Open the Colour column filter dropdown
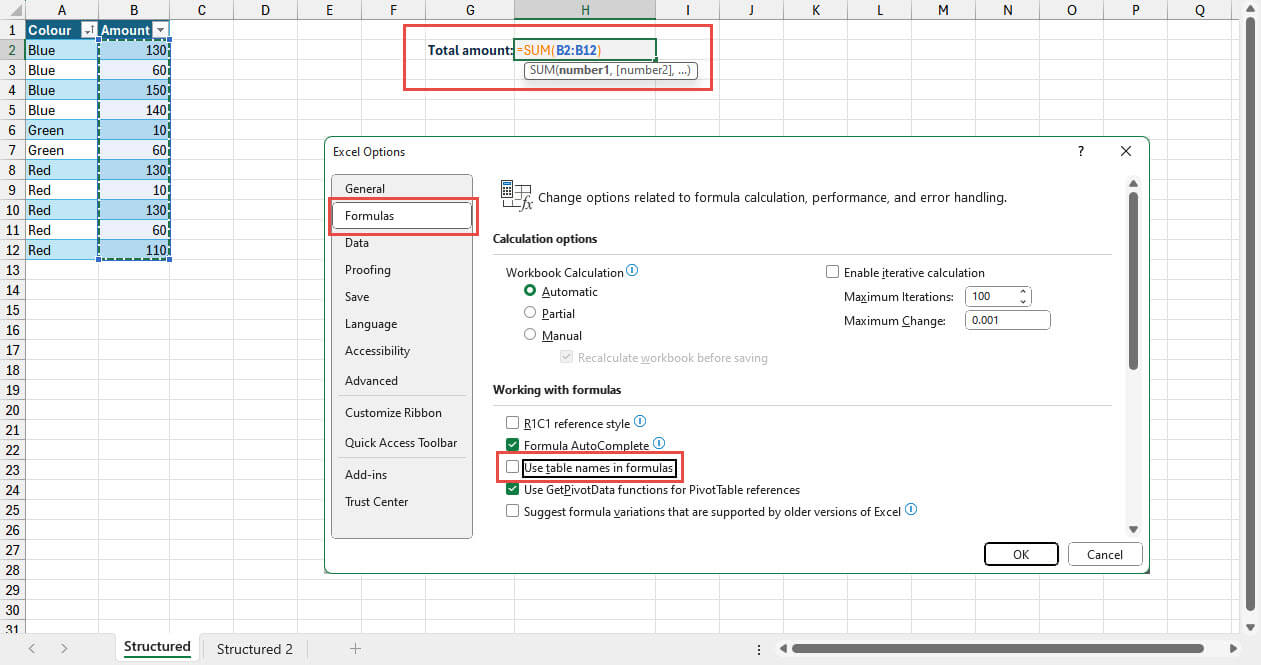 tap(88, 29)
